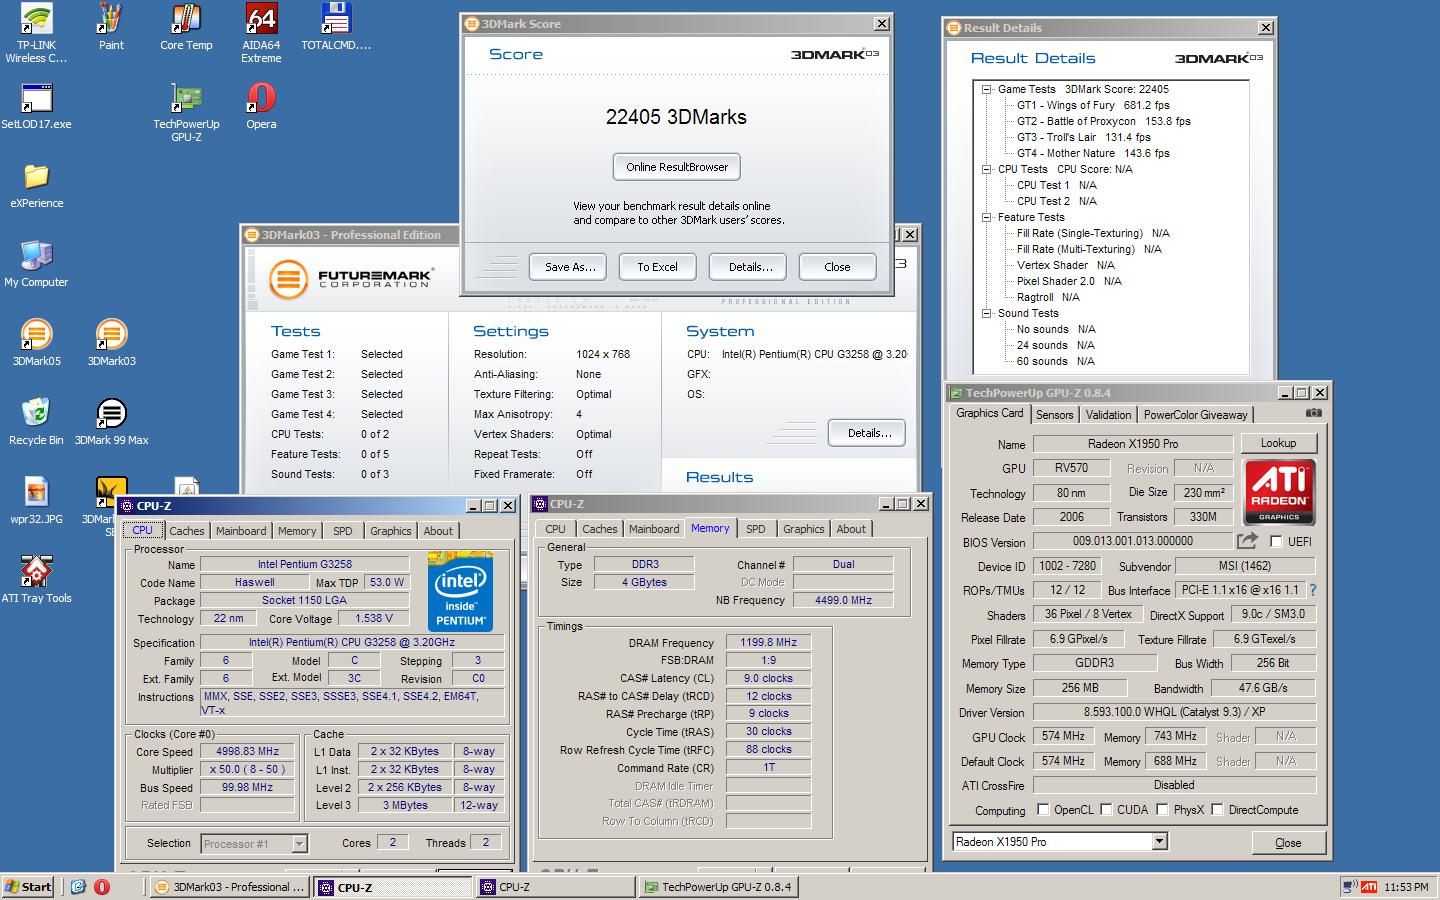Switch to the Validation tab in GPU-Z

click(x=1108, y=415)
